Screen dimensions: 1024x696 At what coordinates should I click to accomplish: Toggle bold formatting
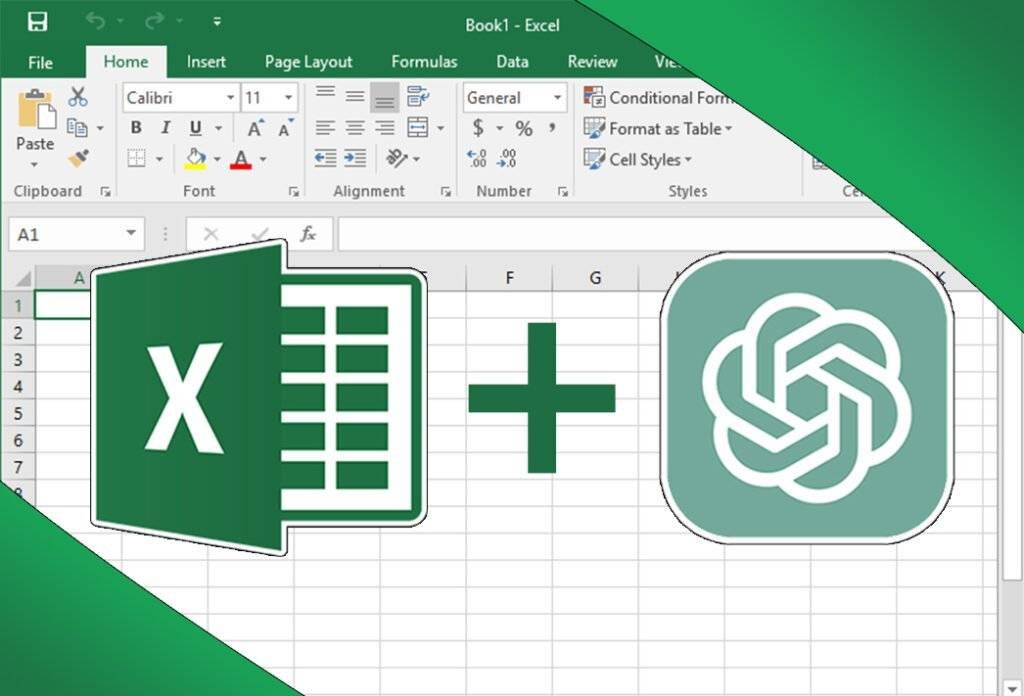[137, 126]
